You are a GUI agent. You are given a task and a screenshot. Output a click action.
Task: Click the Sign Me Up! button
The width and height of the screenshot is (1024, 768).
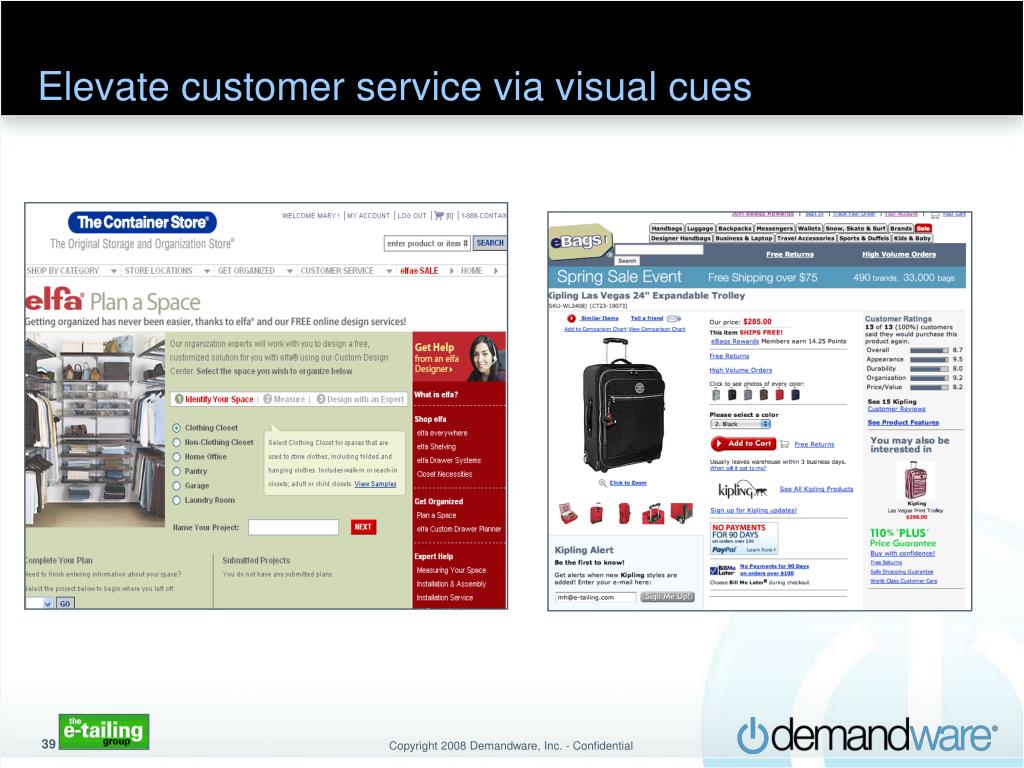pyautogui.click(x=667, y=596)
